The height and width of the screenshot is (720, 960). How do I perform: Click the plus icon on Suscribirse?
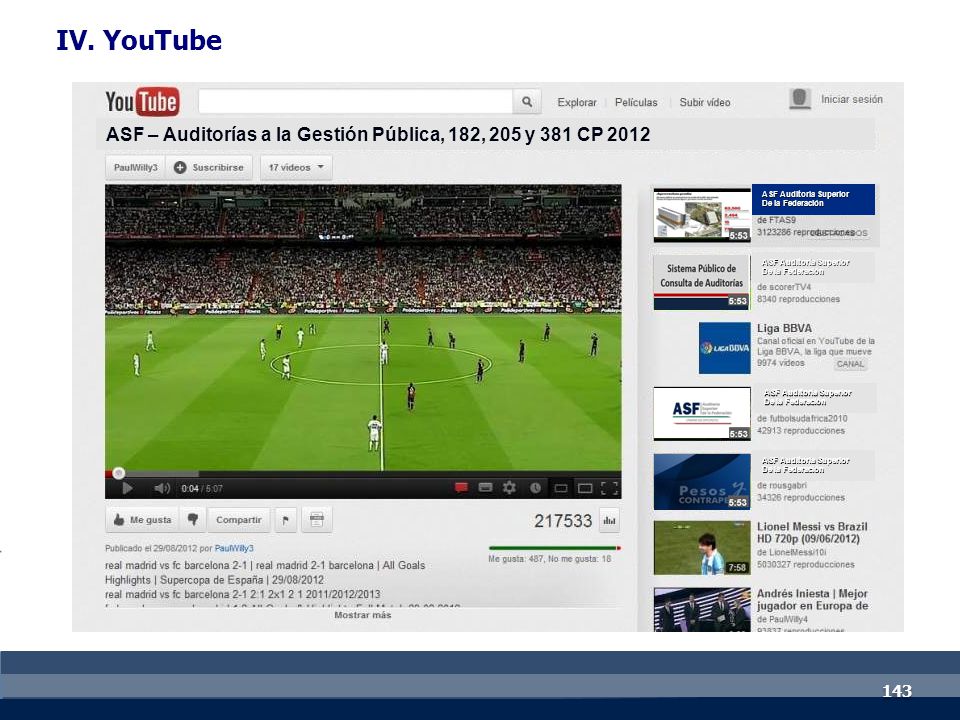(x=180, y=167)
